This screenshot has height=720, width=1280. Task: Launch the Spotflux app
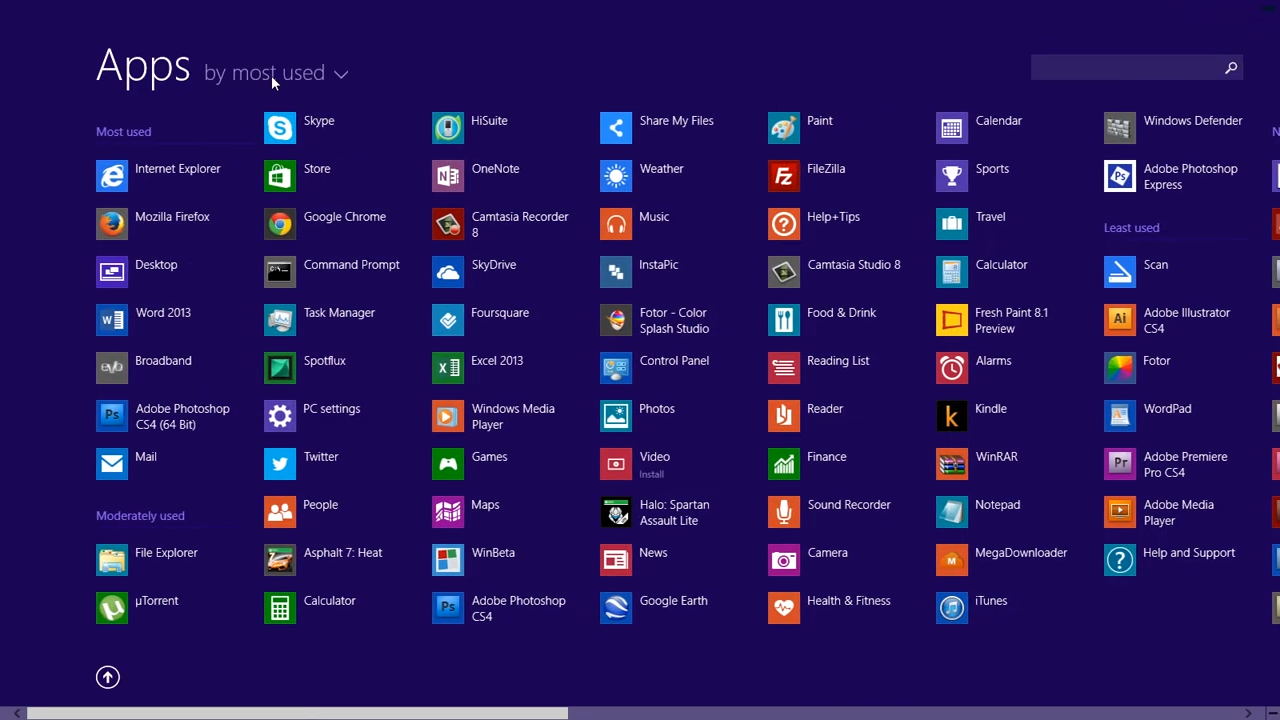(x=280, y=368)
